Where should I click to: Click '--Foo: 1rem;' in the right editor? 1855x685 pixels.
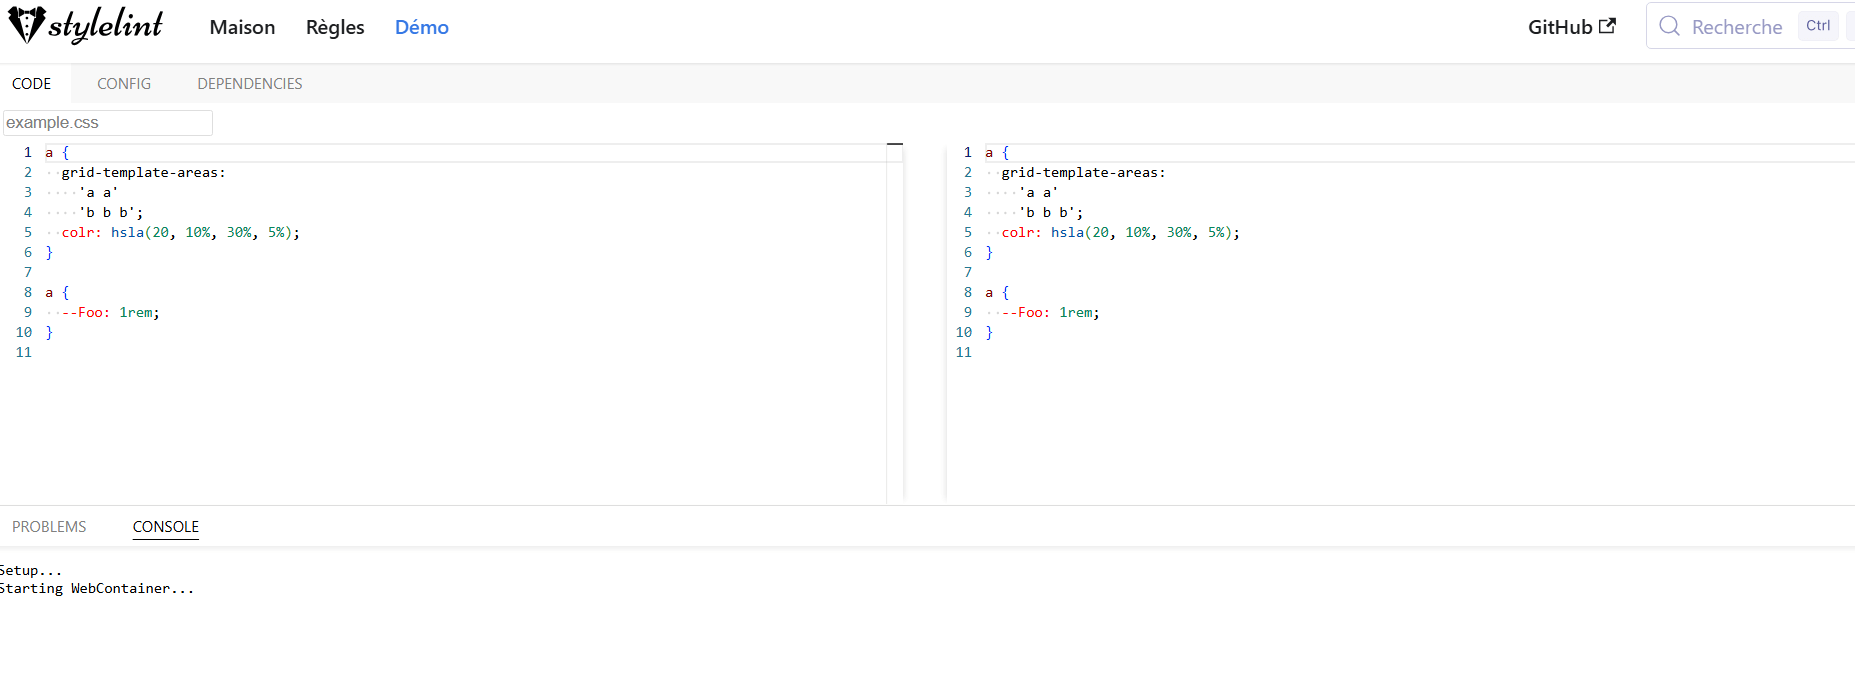coord(1050,312)
